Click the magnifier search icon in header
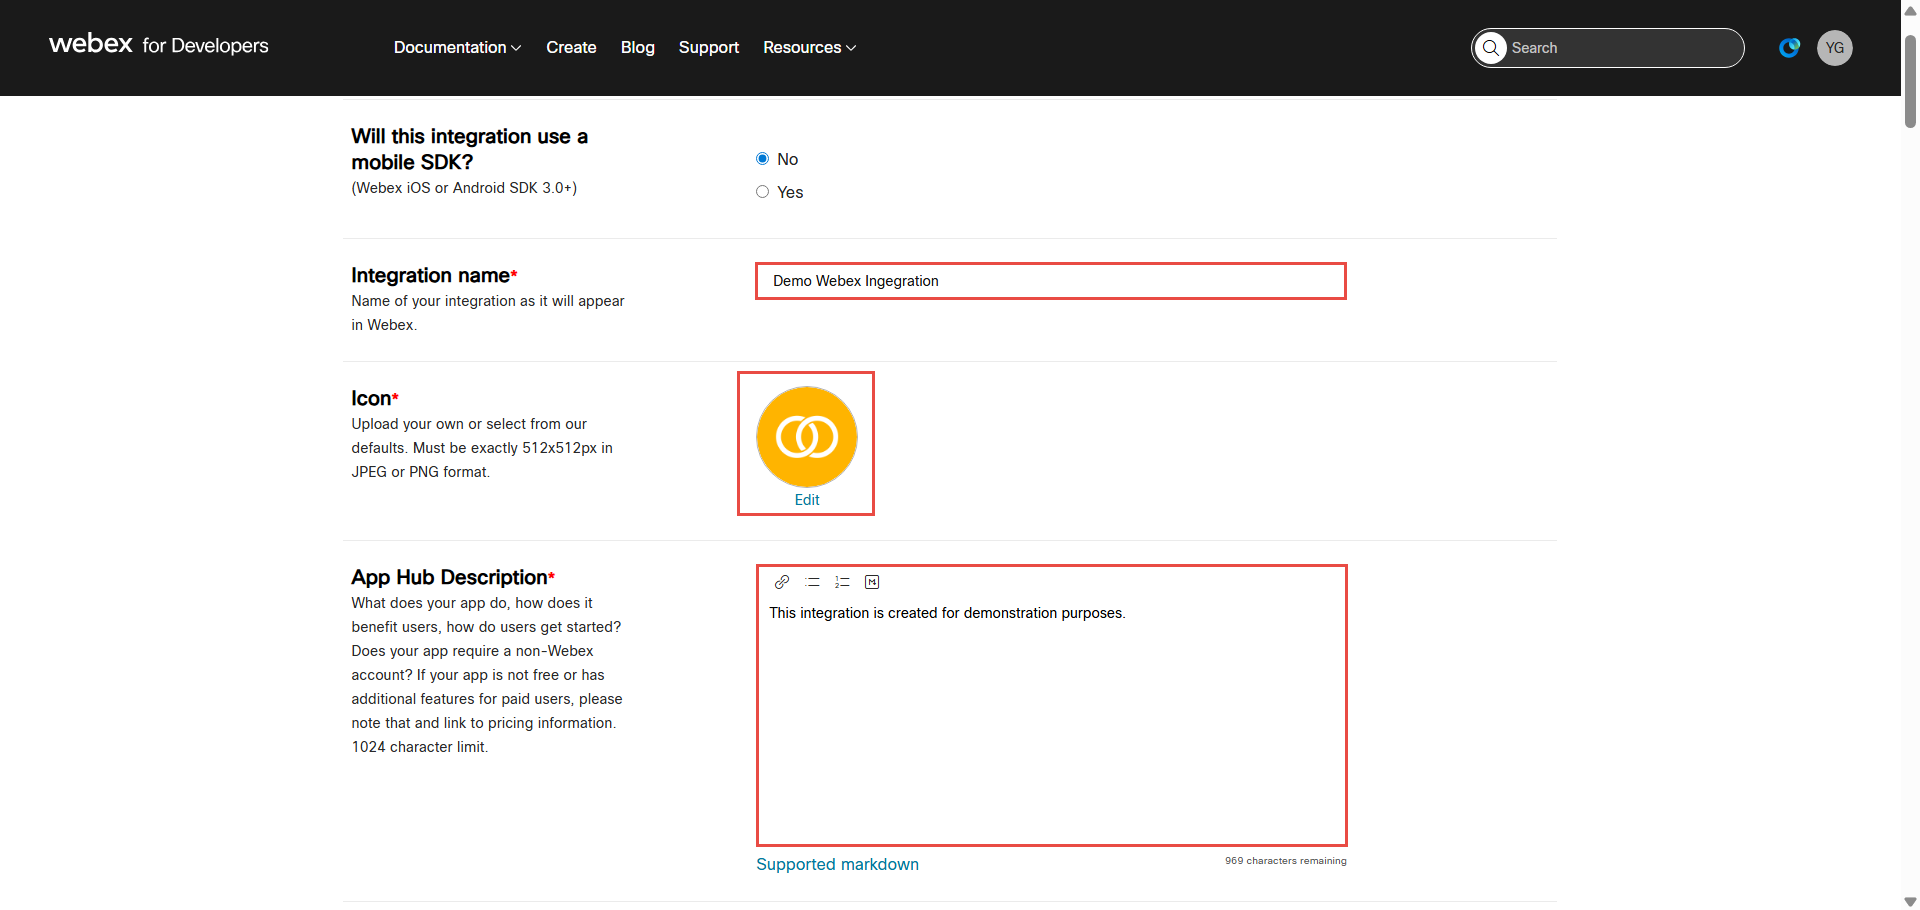The width and height of the screenshot is (1920, 910). point(1491,48)
